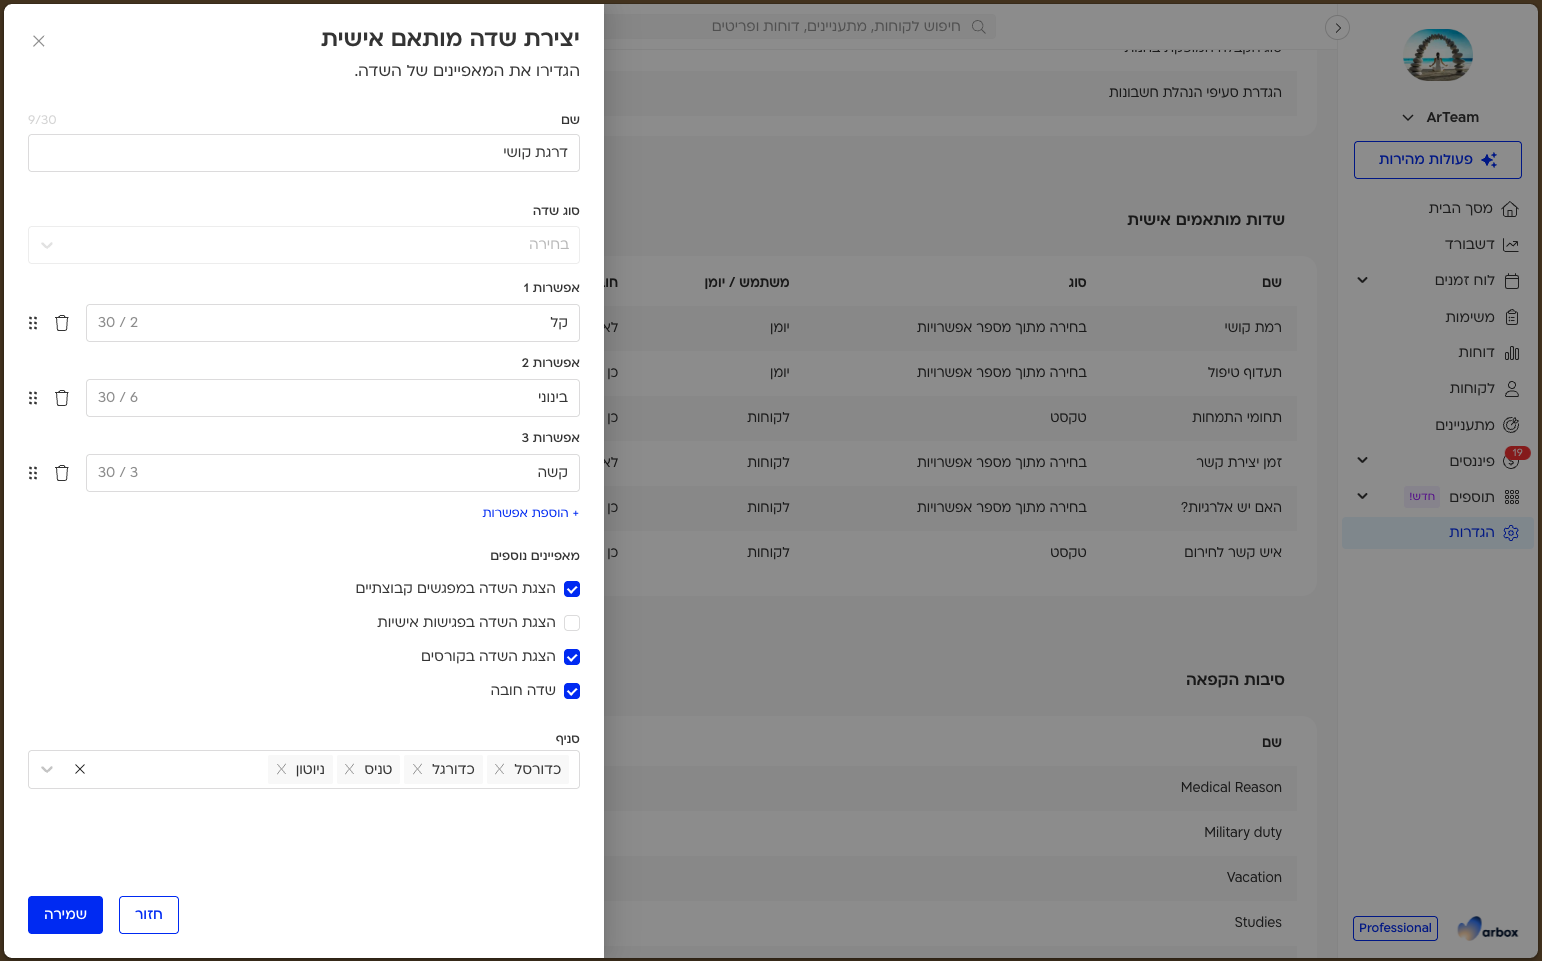Open tasks (משימות) clipboard icon
1542x961 pixels.
1511,317
